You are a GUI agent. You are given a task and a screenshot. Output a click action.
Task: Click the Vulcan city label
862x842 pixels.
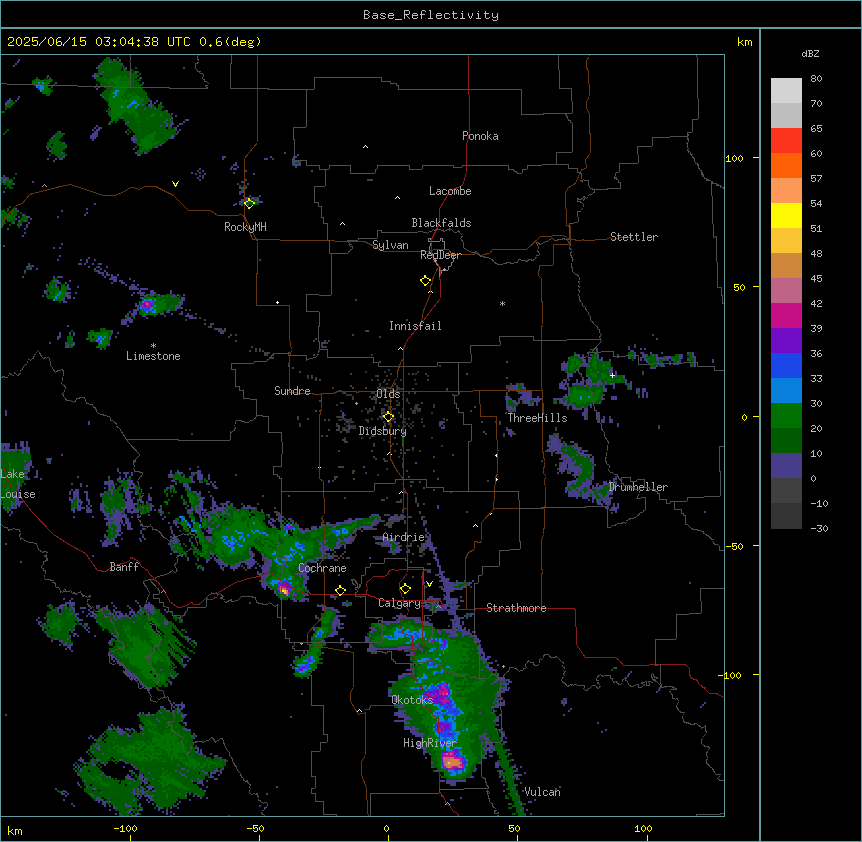coord(542,792)
